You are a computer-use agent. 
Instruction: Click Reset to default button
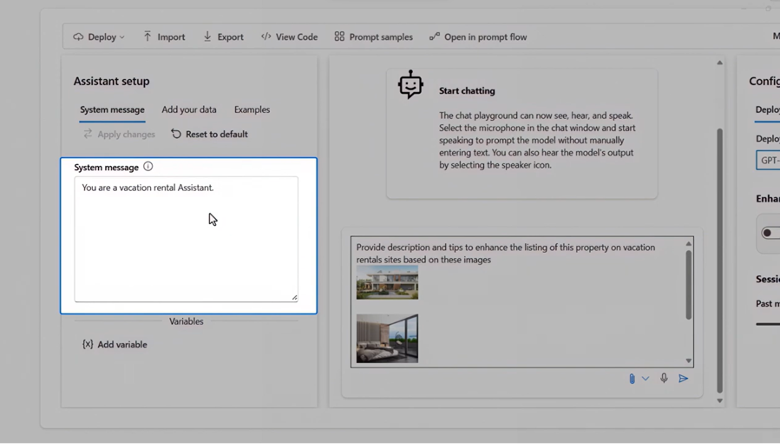pyautogui.click(x=209, y=134)
